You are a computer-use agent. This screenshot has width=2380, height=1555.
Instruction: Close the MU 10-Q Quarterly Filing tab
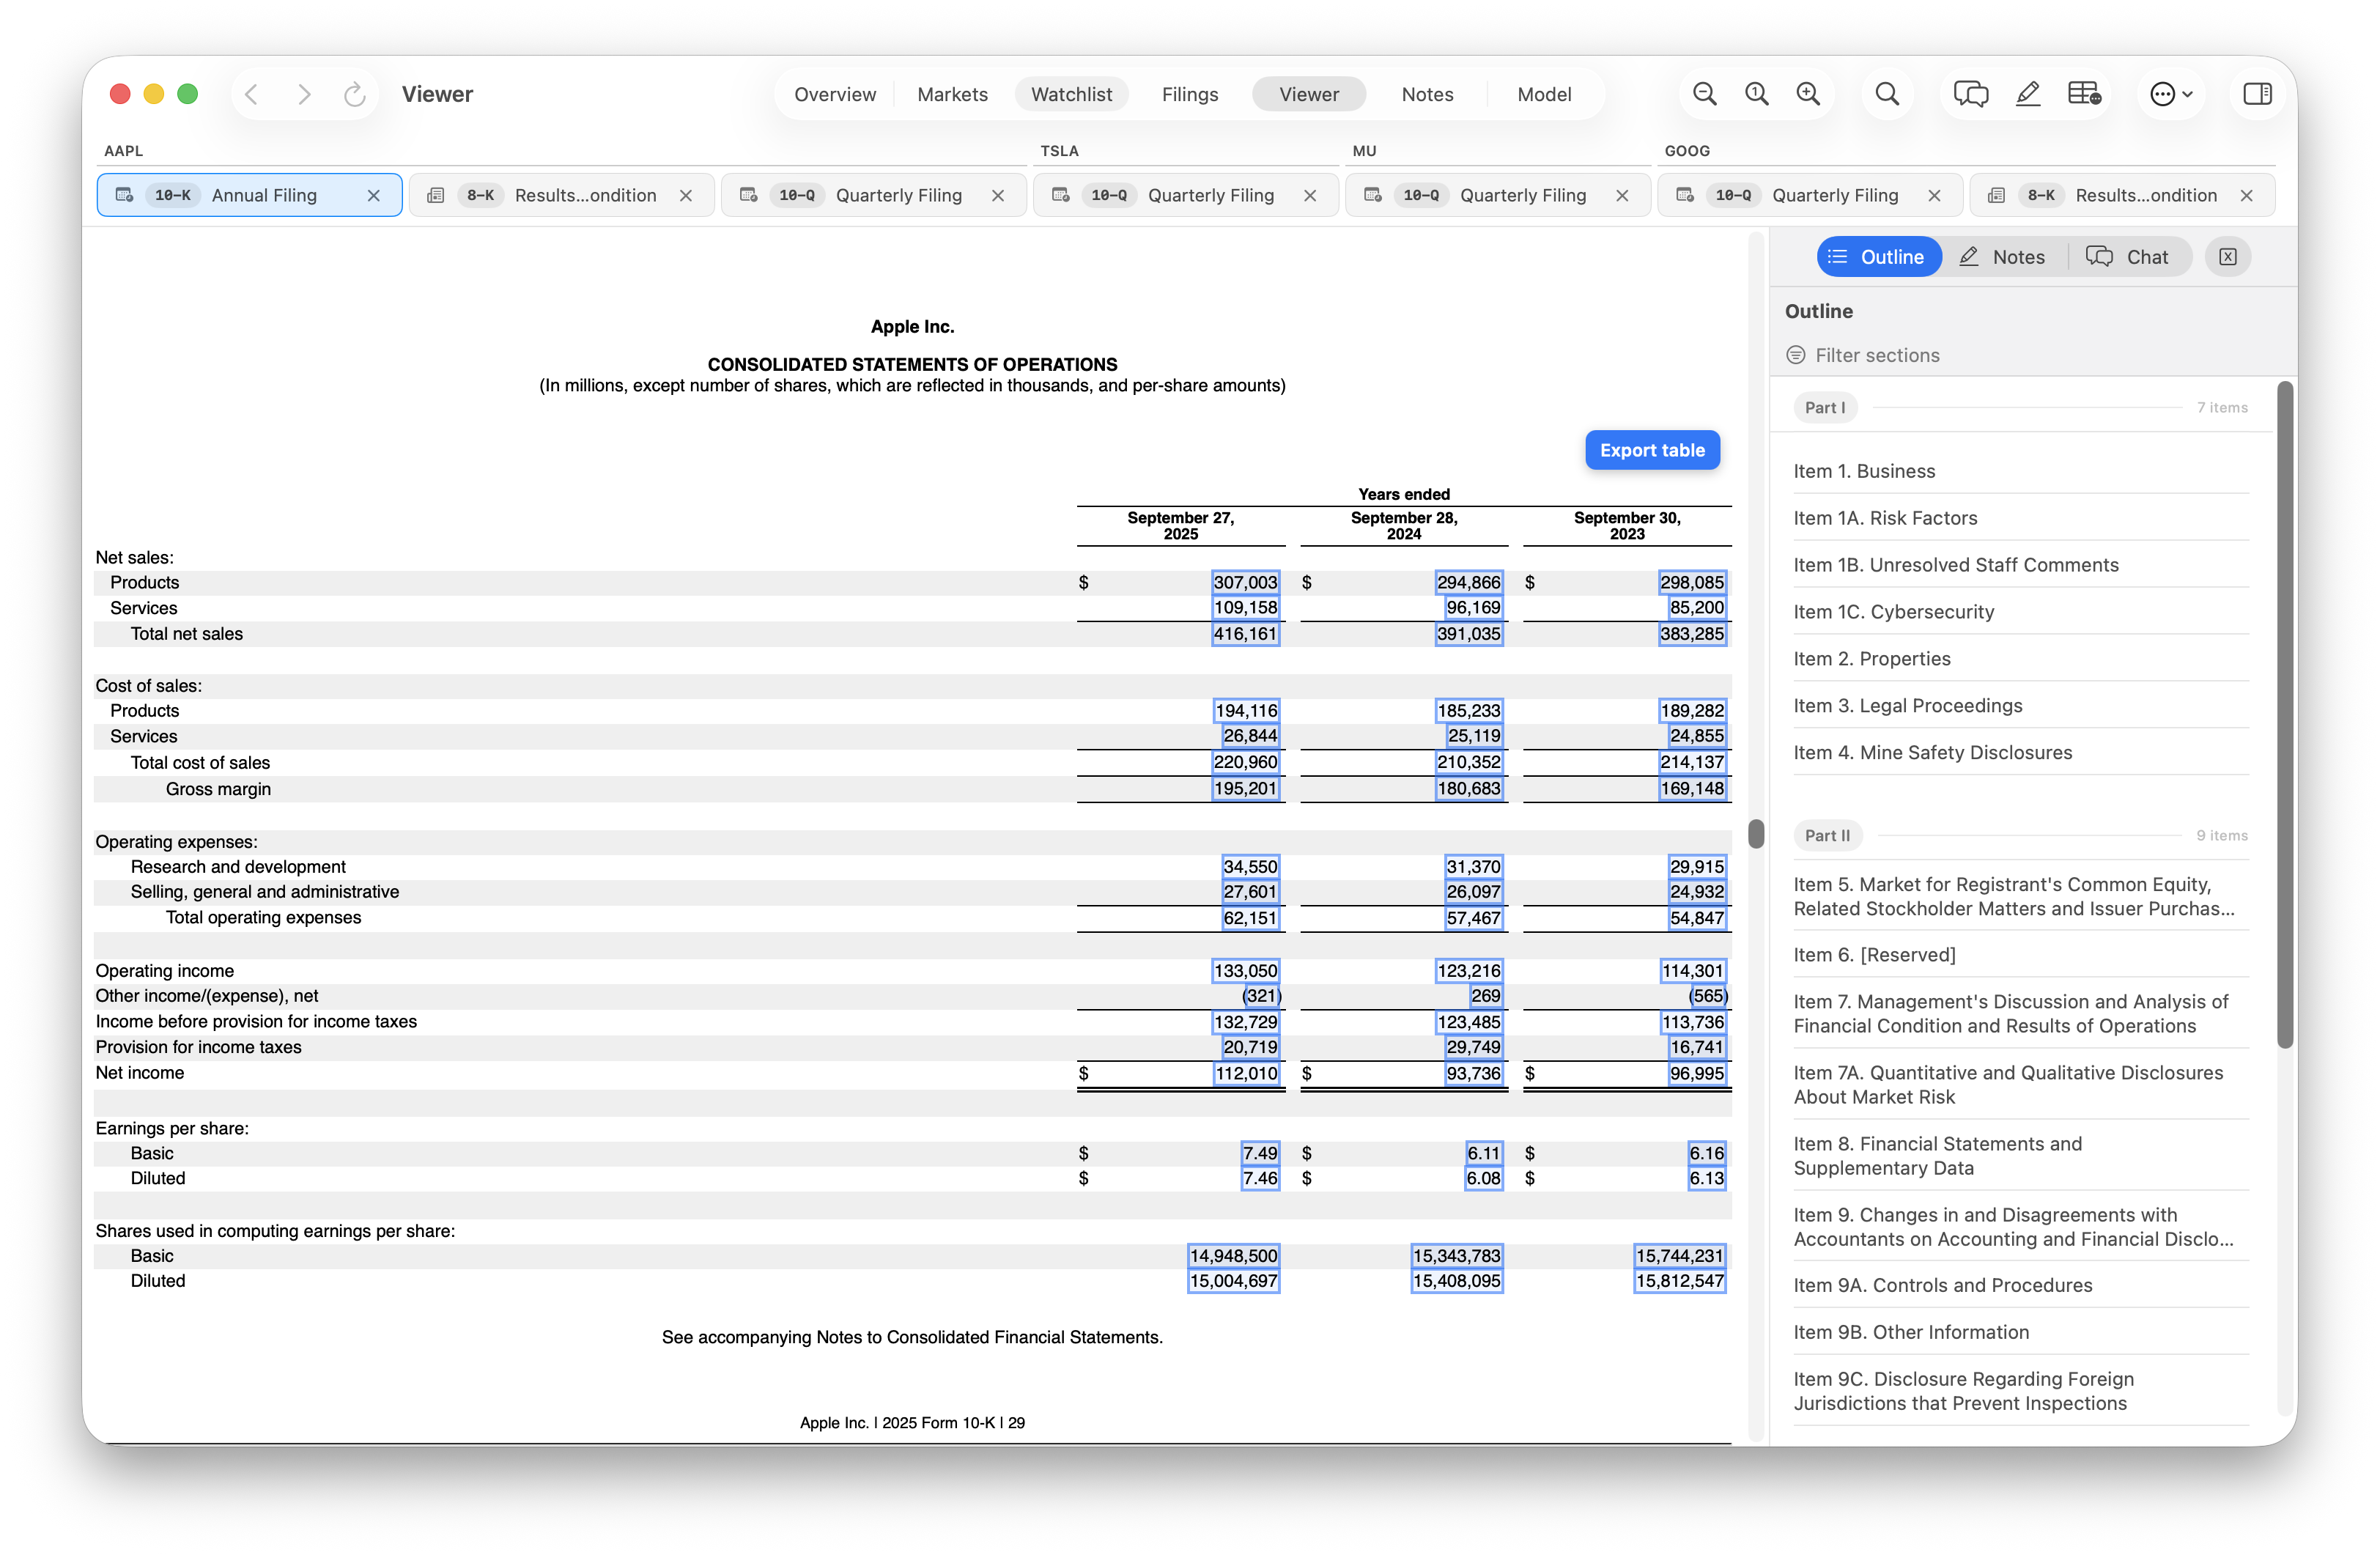point(1622,196)
